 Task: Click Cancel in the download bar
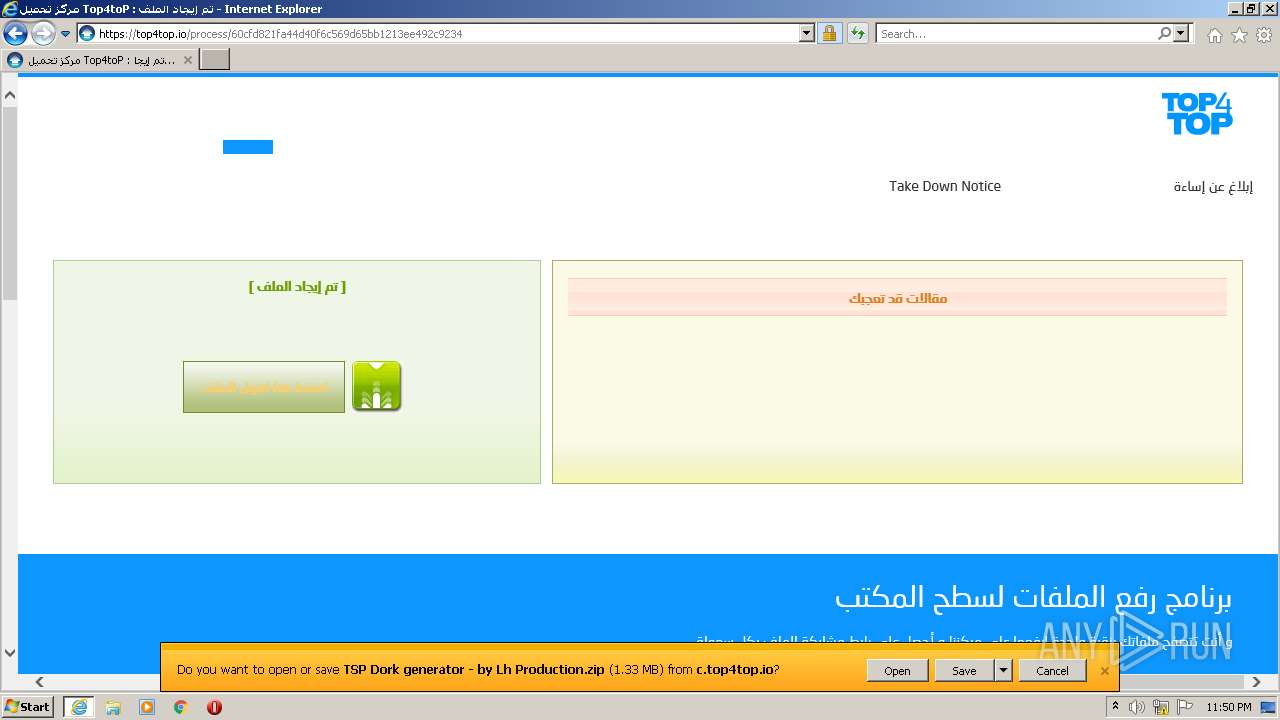tap(1052, 671)
